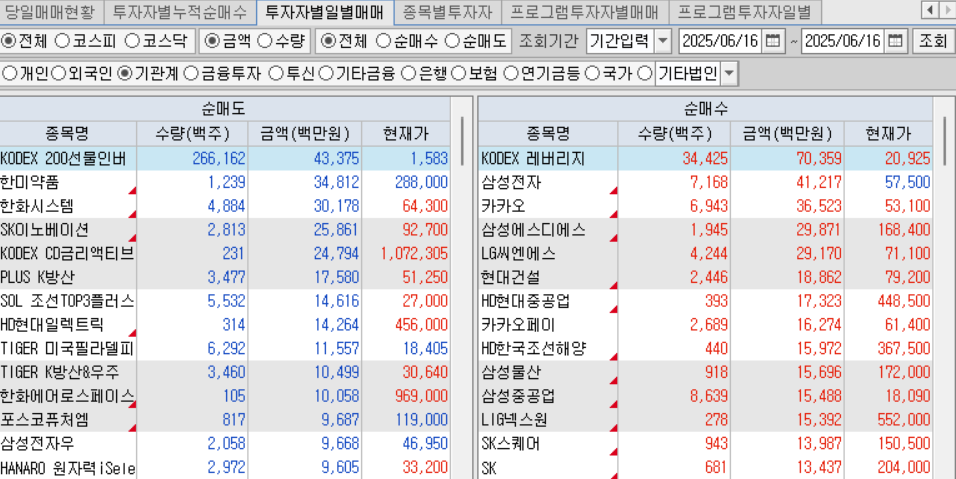Sort 순매도 table by 종목명 header

(68, 133)
